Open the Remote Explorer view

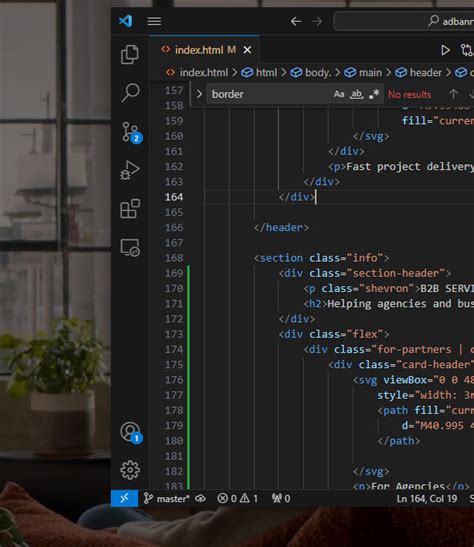[130, 248]
